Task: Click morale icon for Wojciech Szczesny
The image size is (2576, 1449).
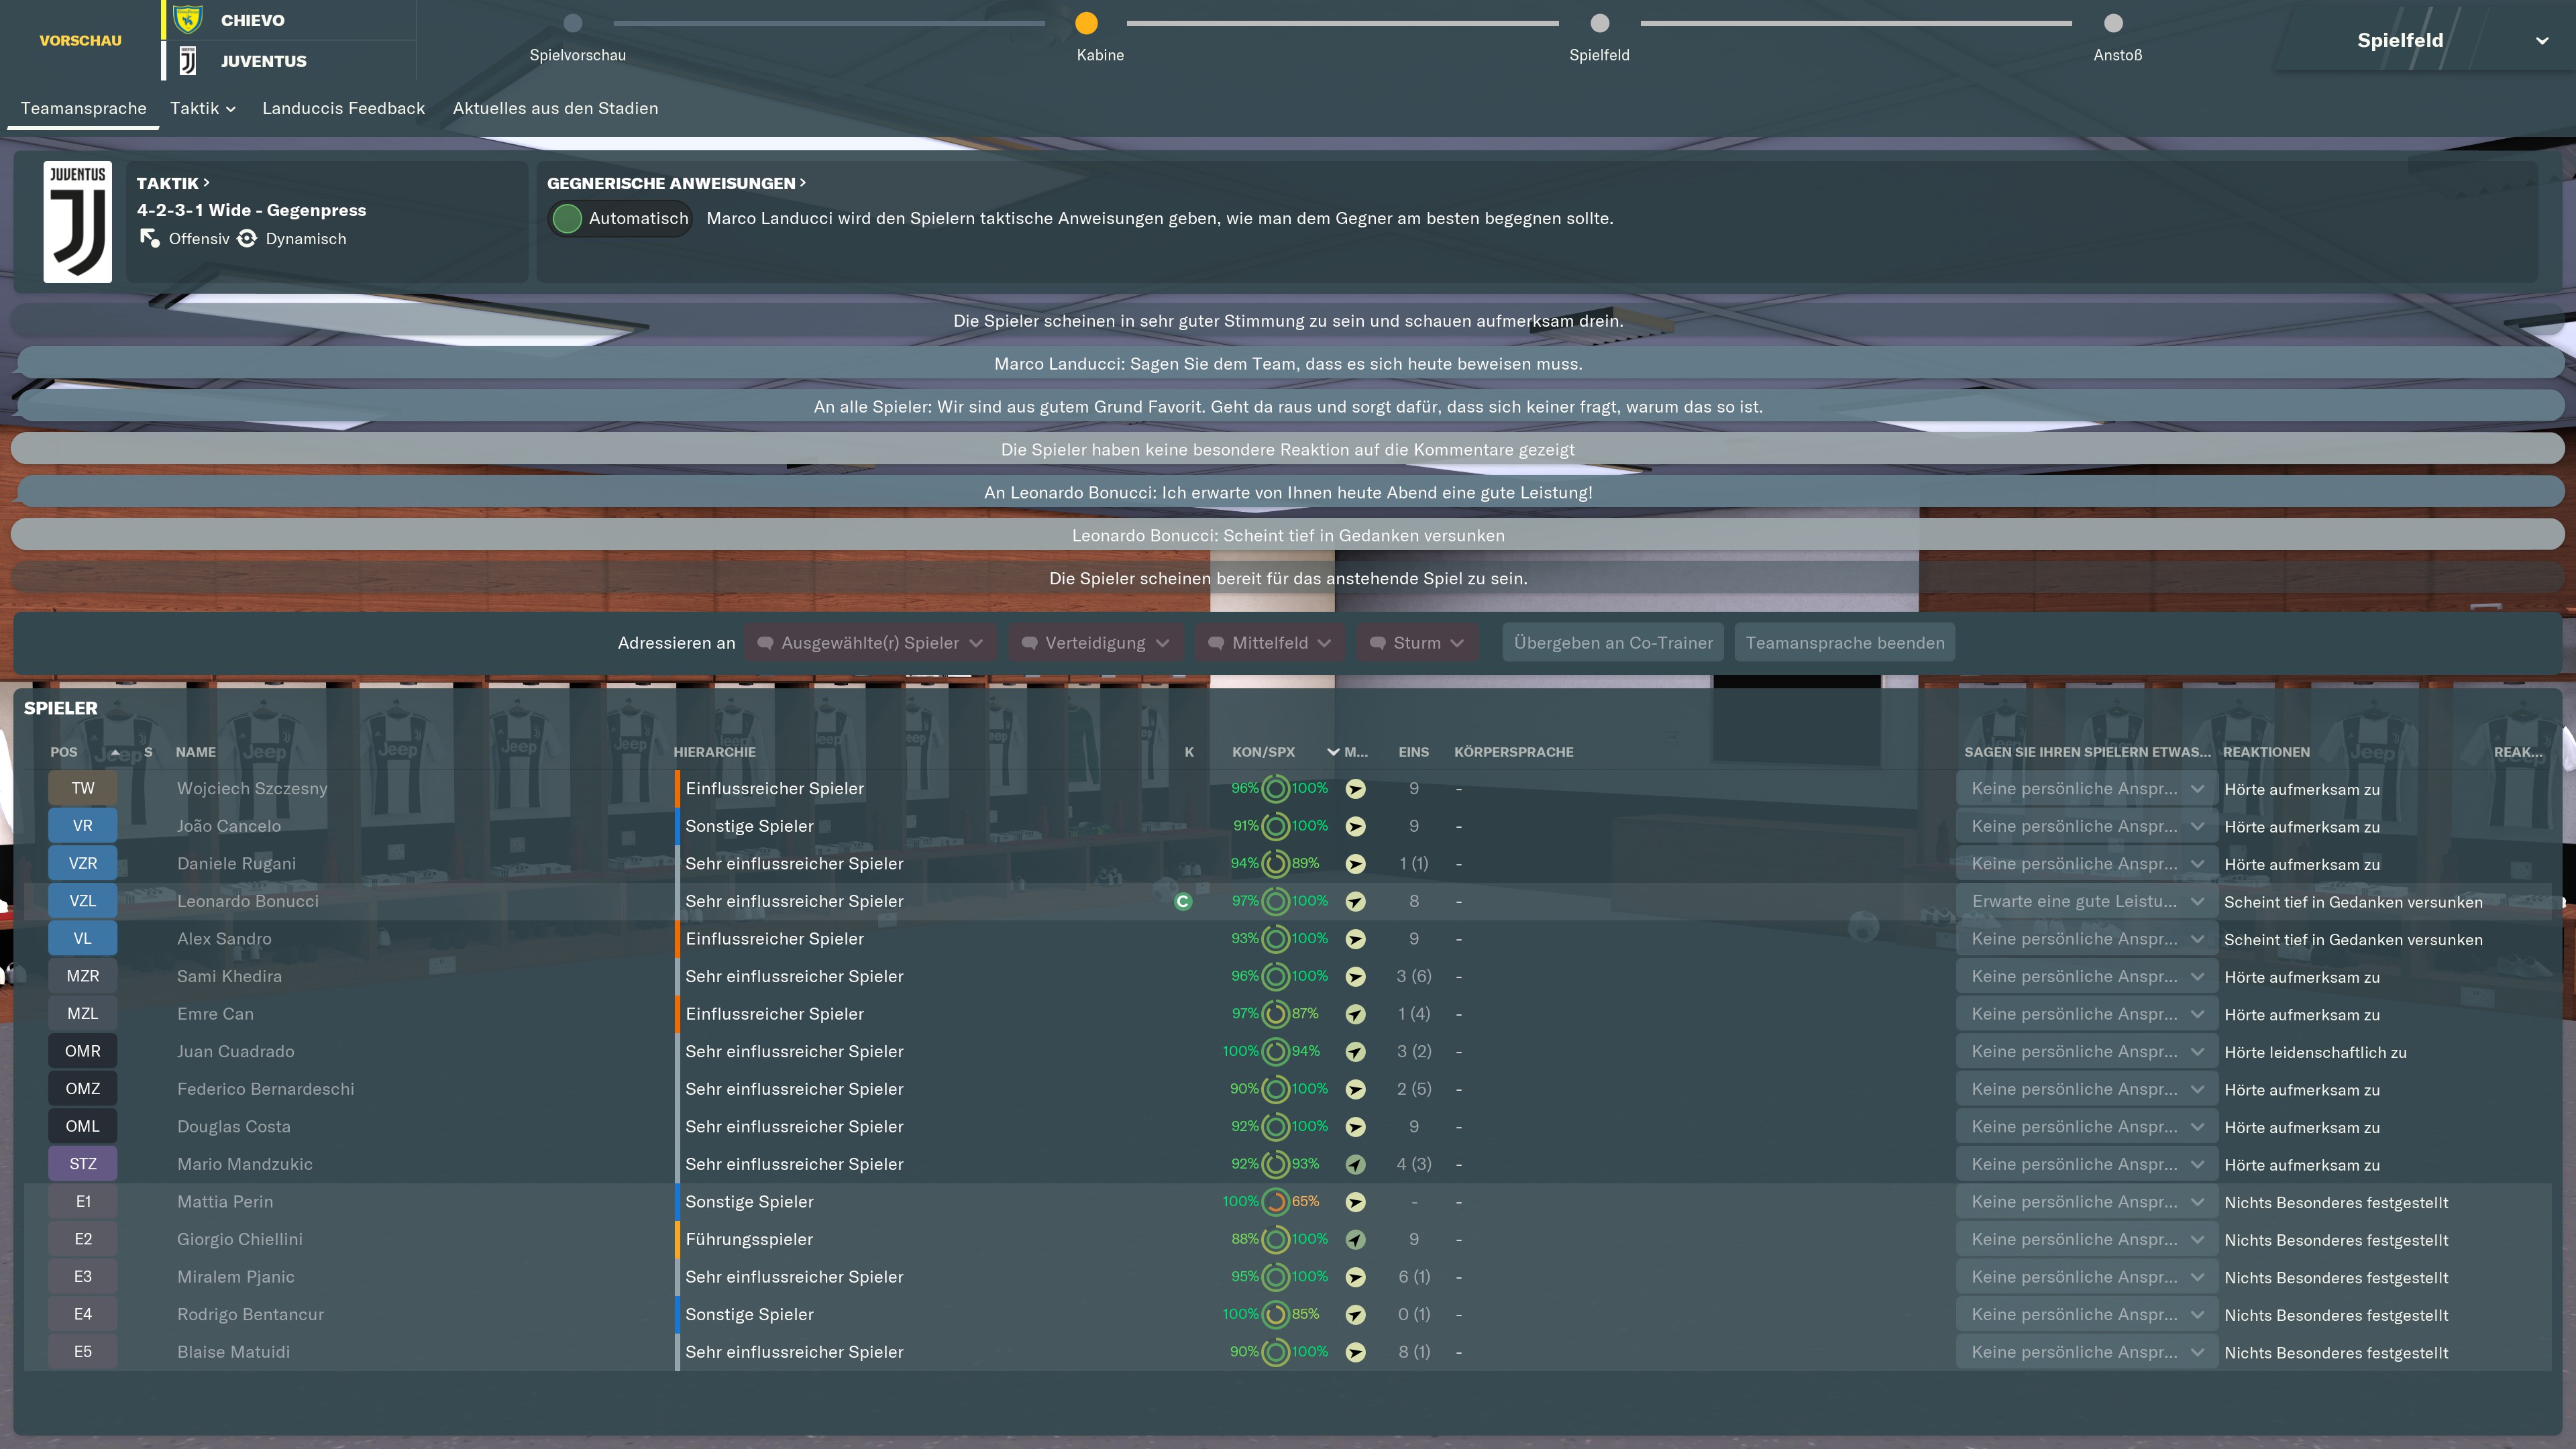Action: [1355, 789]
